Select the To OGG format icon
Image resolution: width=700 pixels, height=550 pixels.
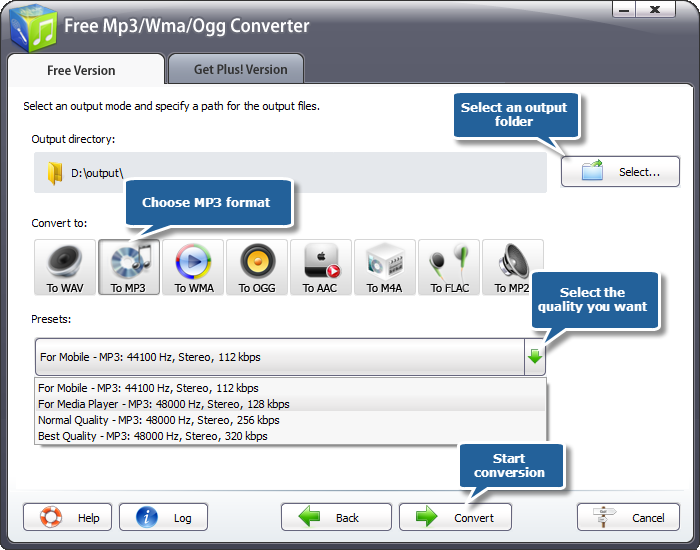point(257,267)
